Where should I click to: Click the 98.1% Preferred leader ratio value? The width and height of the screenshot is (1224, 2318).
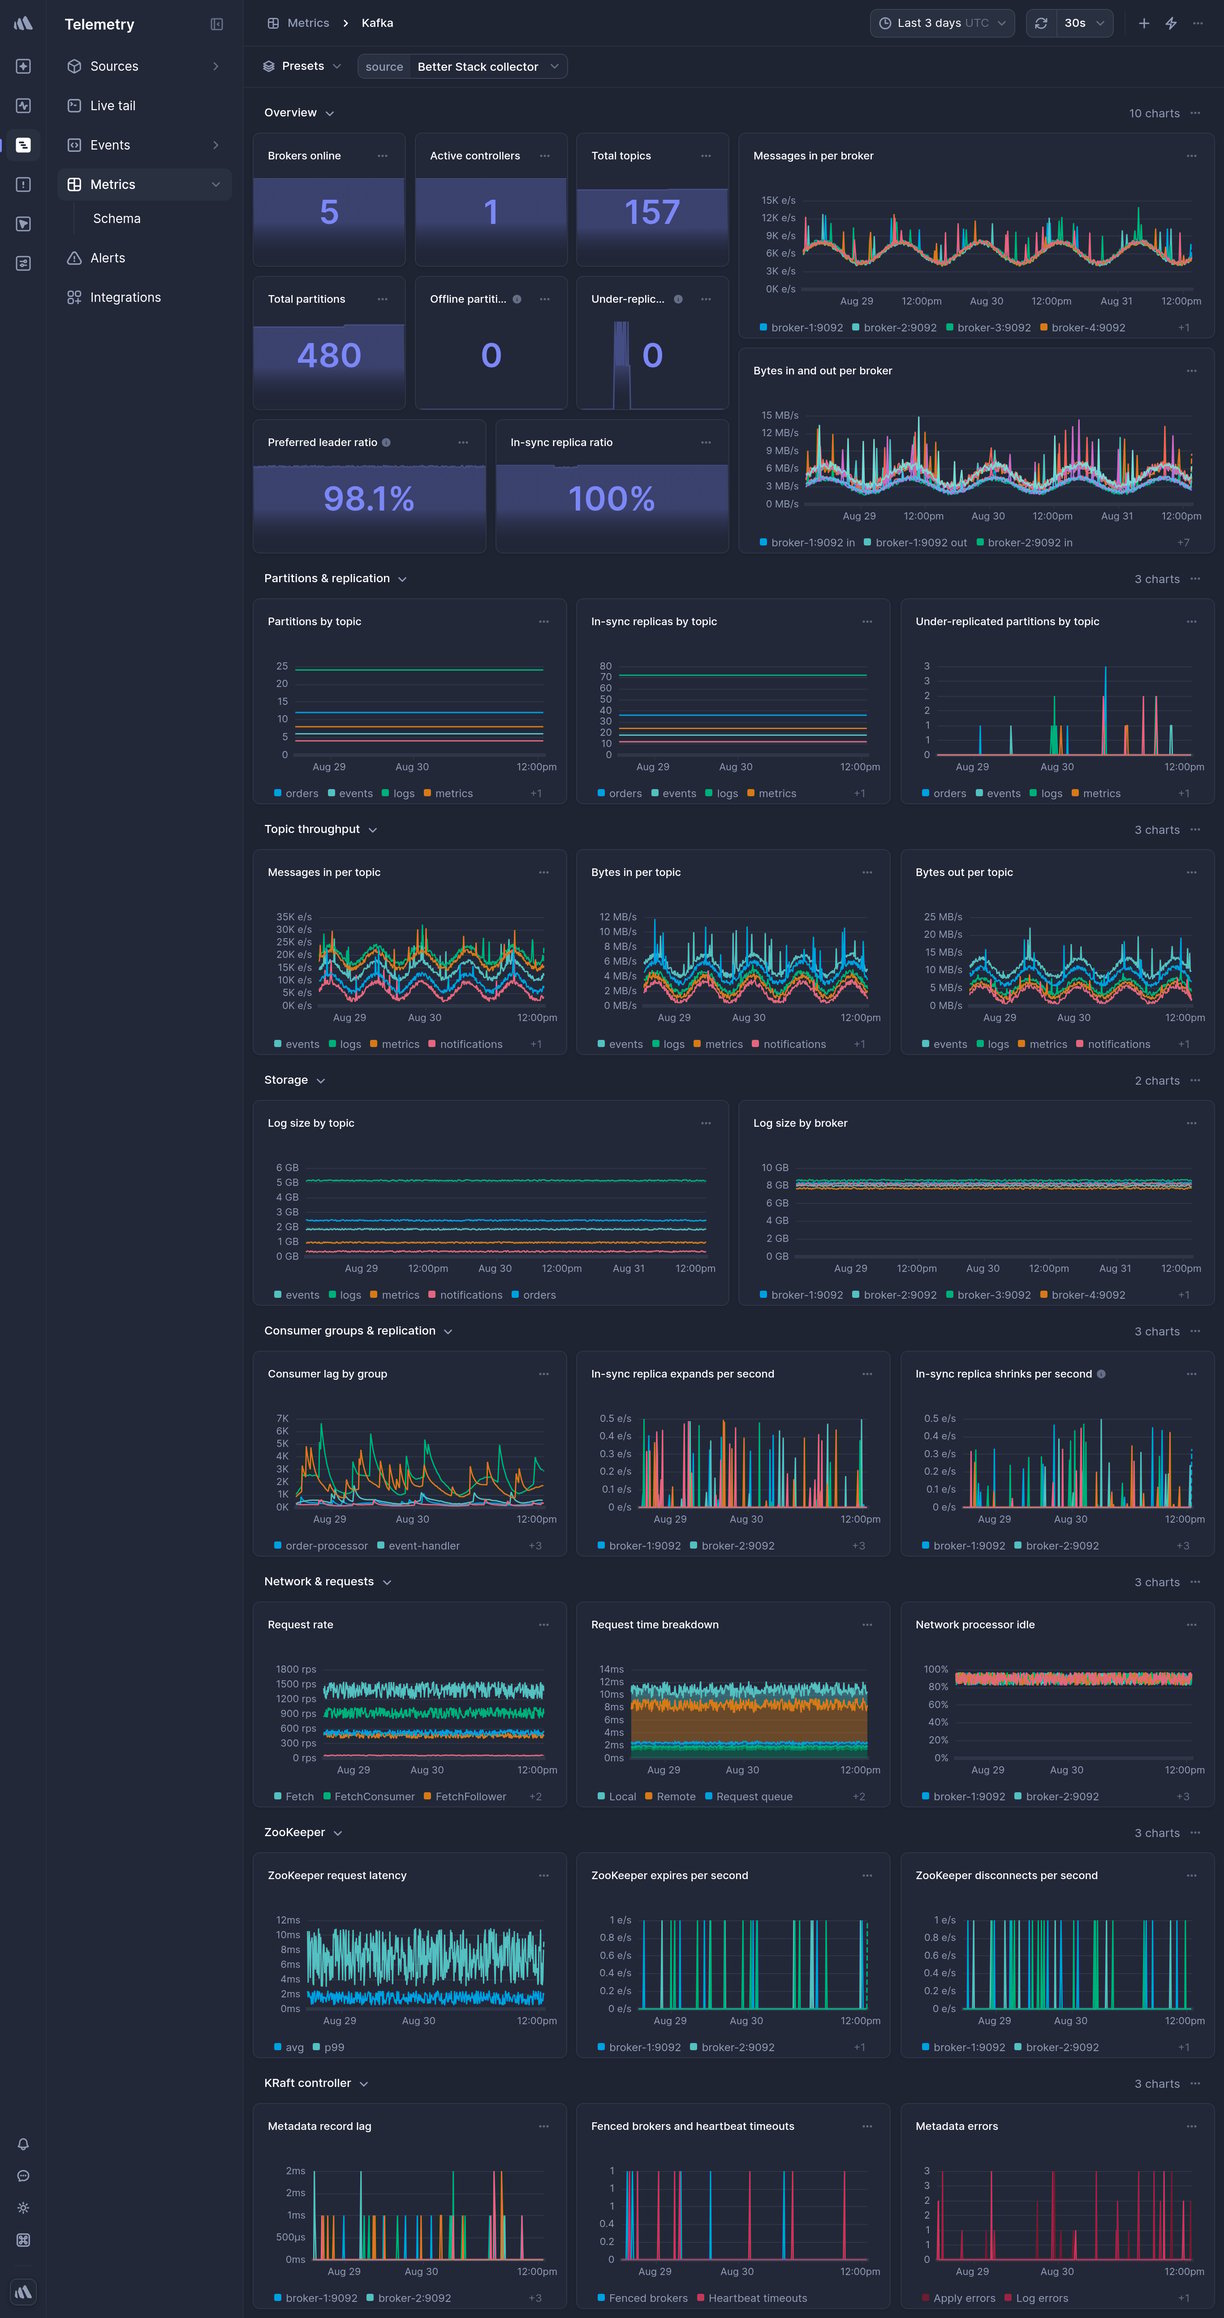(369, 499)
